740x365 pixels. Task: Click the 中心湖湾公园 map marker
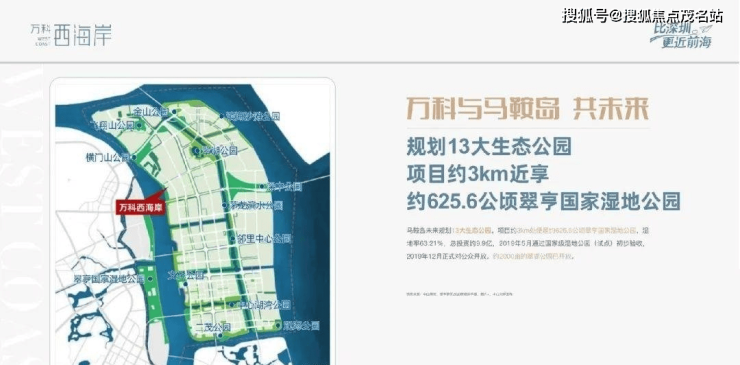pyautogui.click(x=232, y=305)
